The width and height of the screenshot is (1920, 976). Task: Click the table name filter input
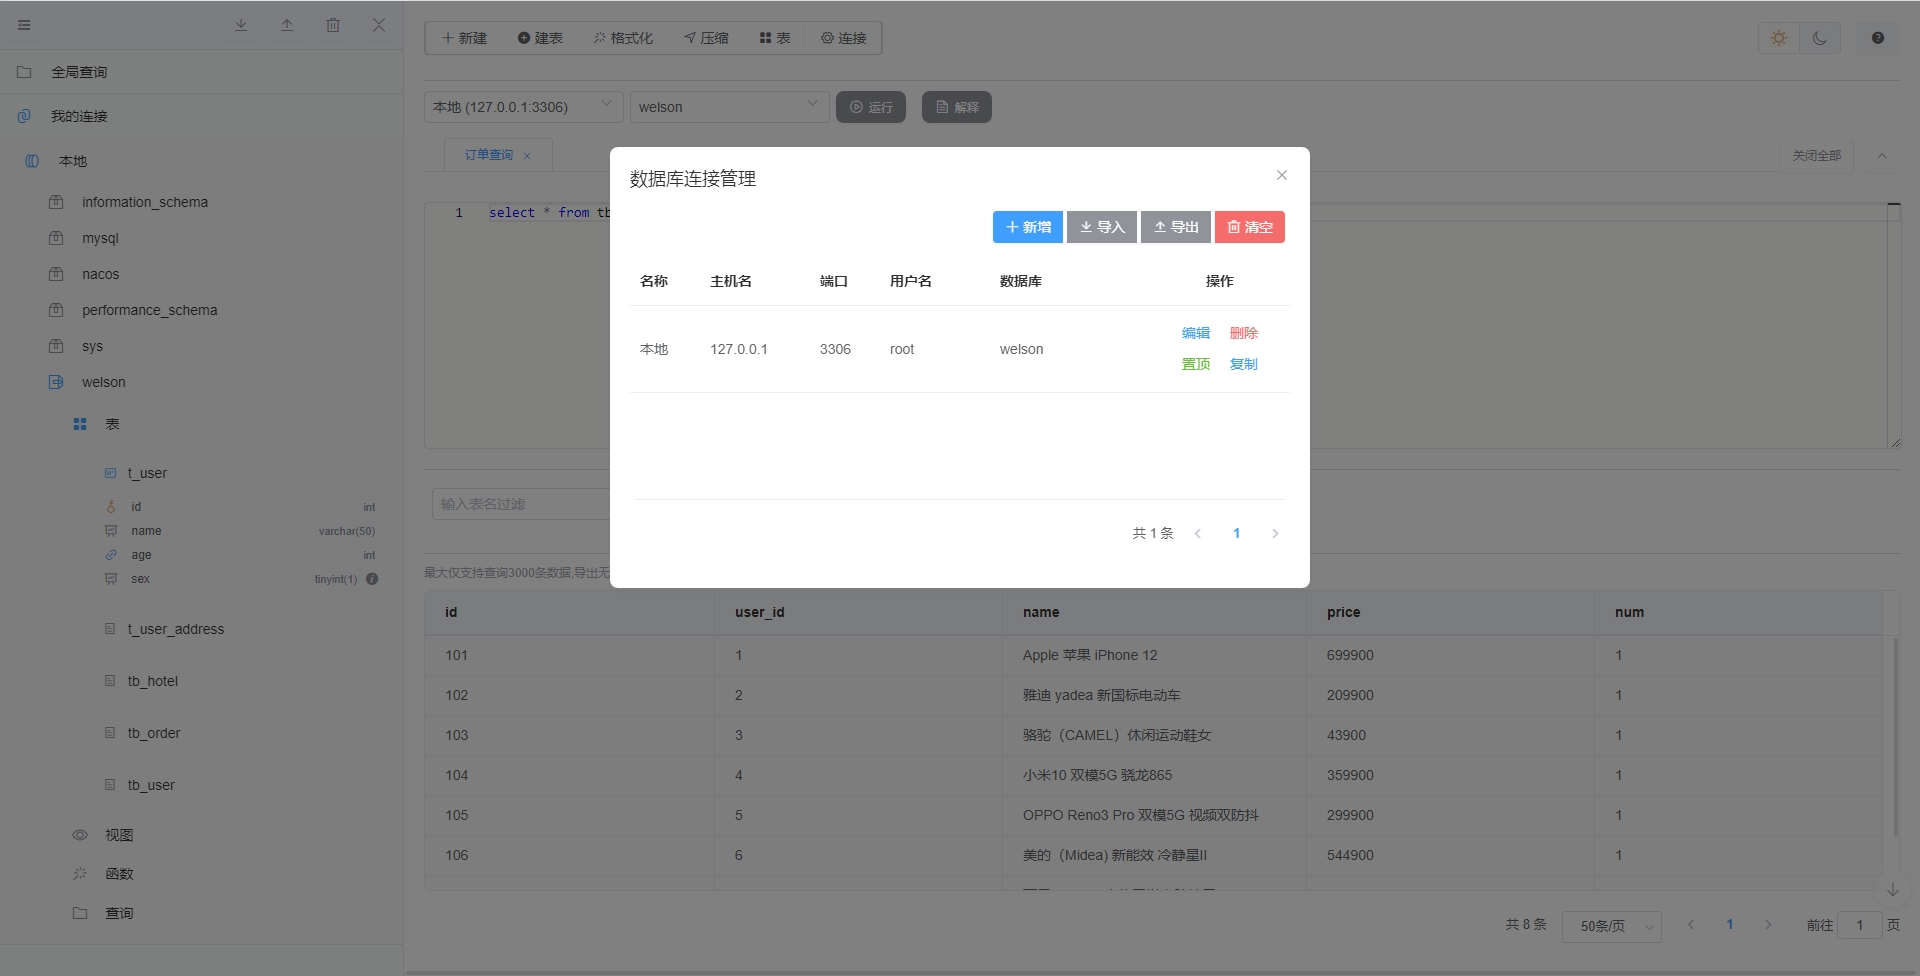pos(521,504)
